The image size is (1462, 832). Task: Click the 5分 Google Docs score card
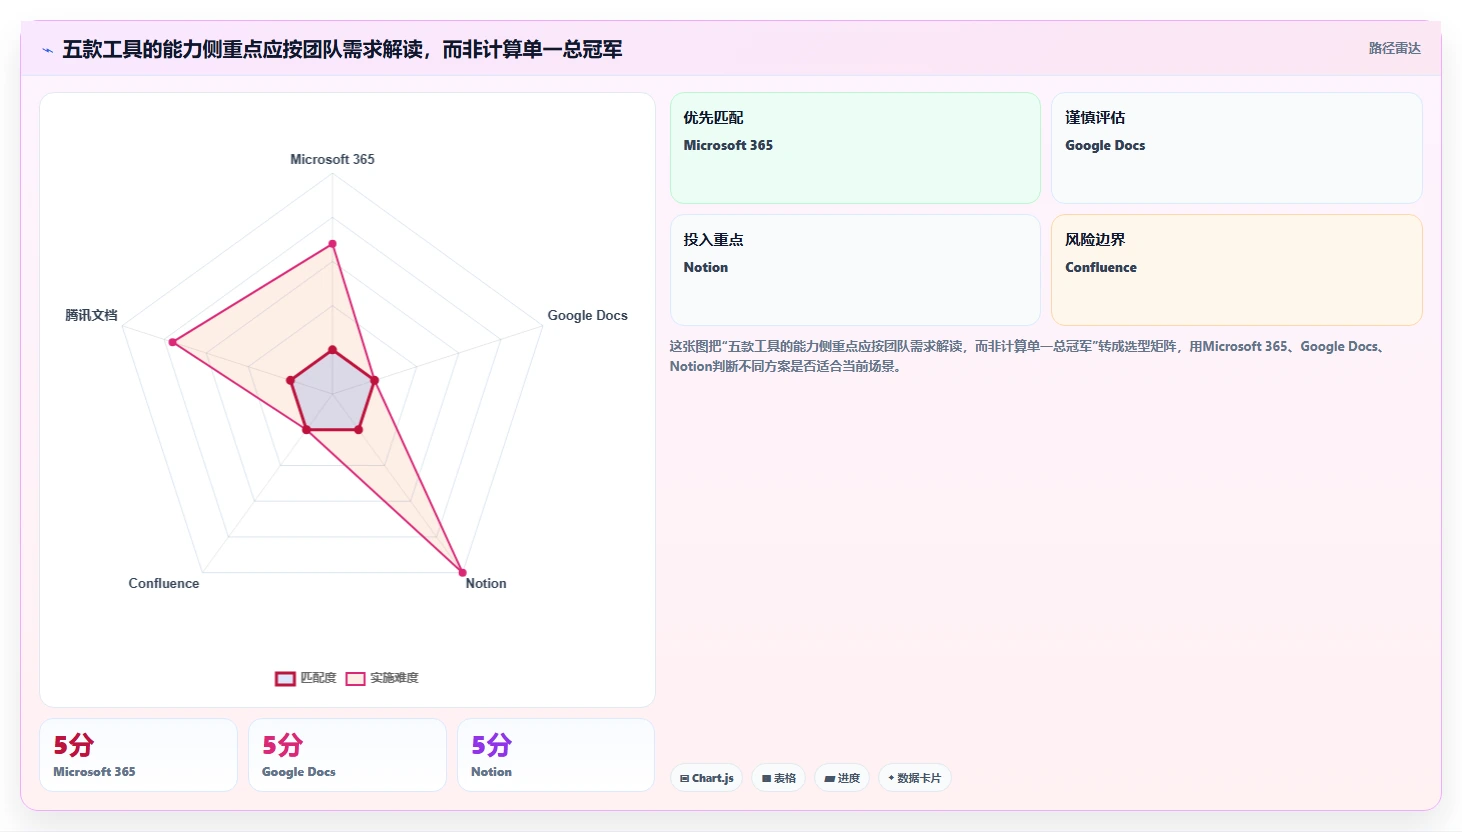(347, 755)
